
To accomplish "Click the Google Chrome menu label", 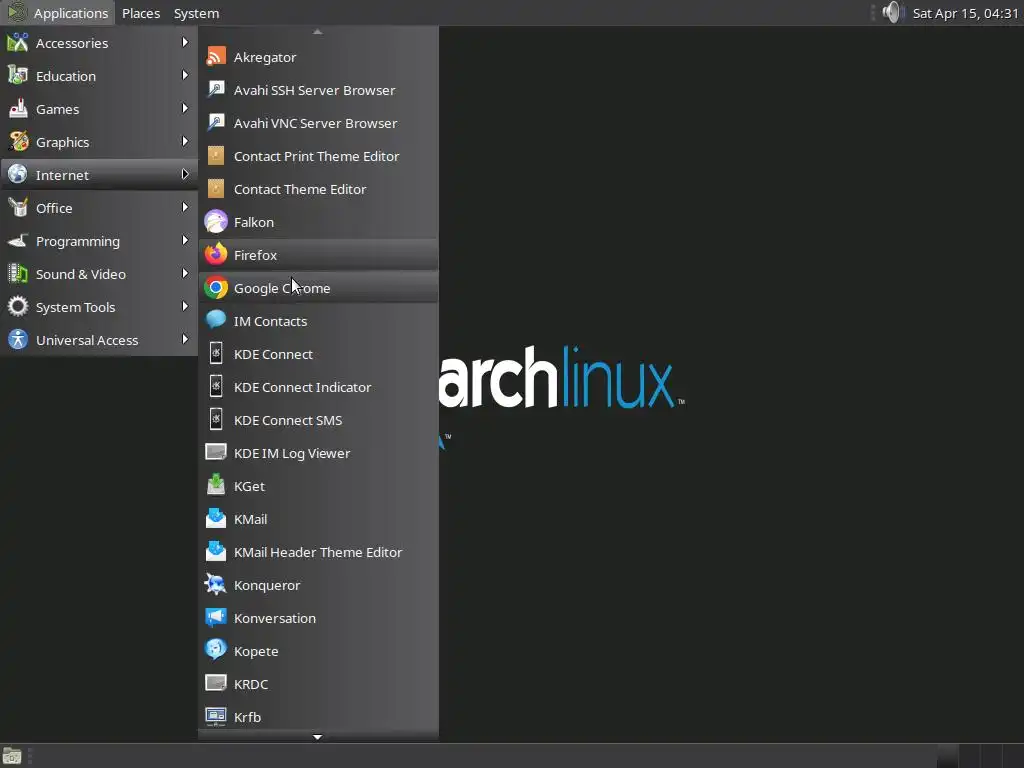I will (282, 288).
